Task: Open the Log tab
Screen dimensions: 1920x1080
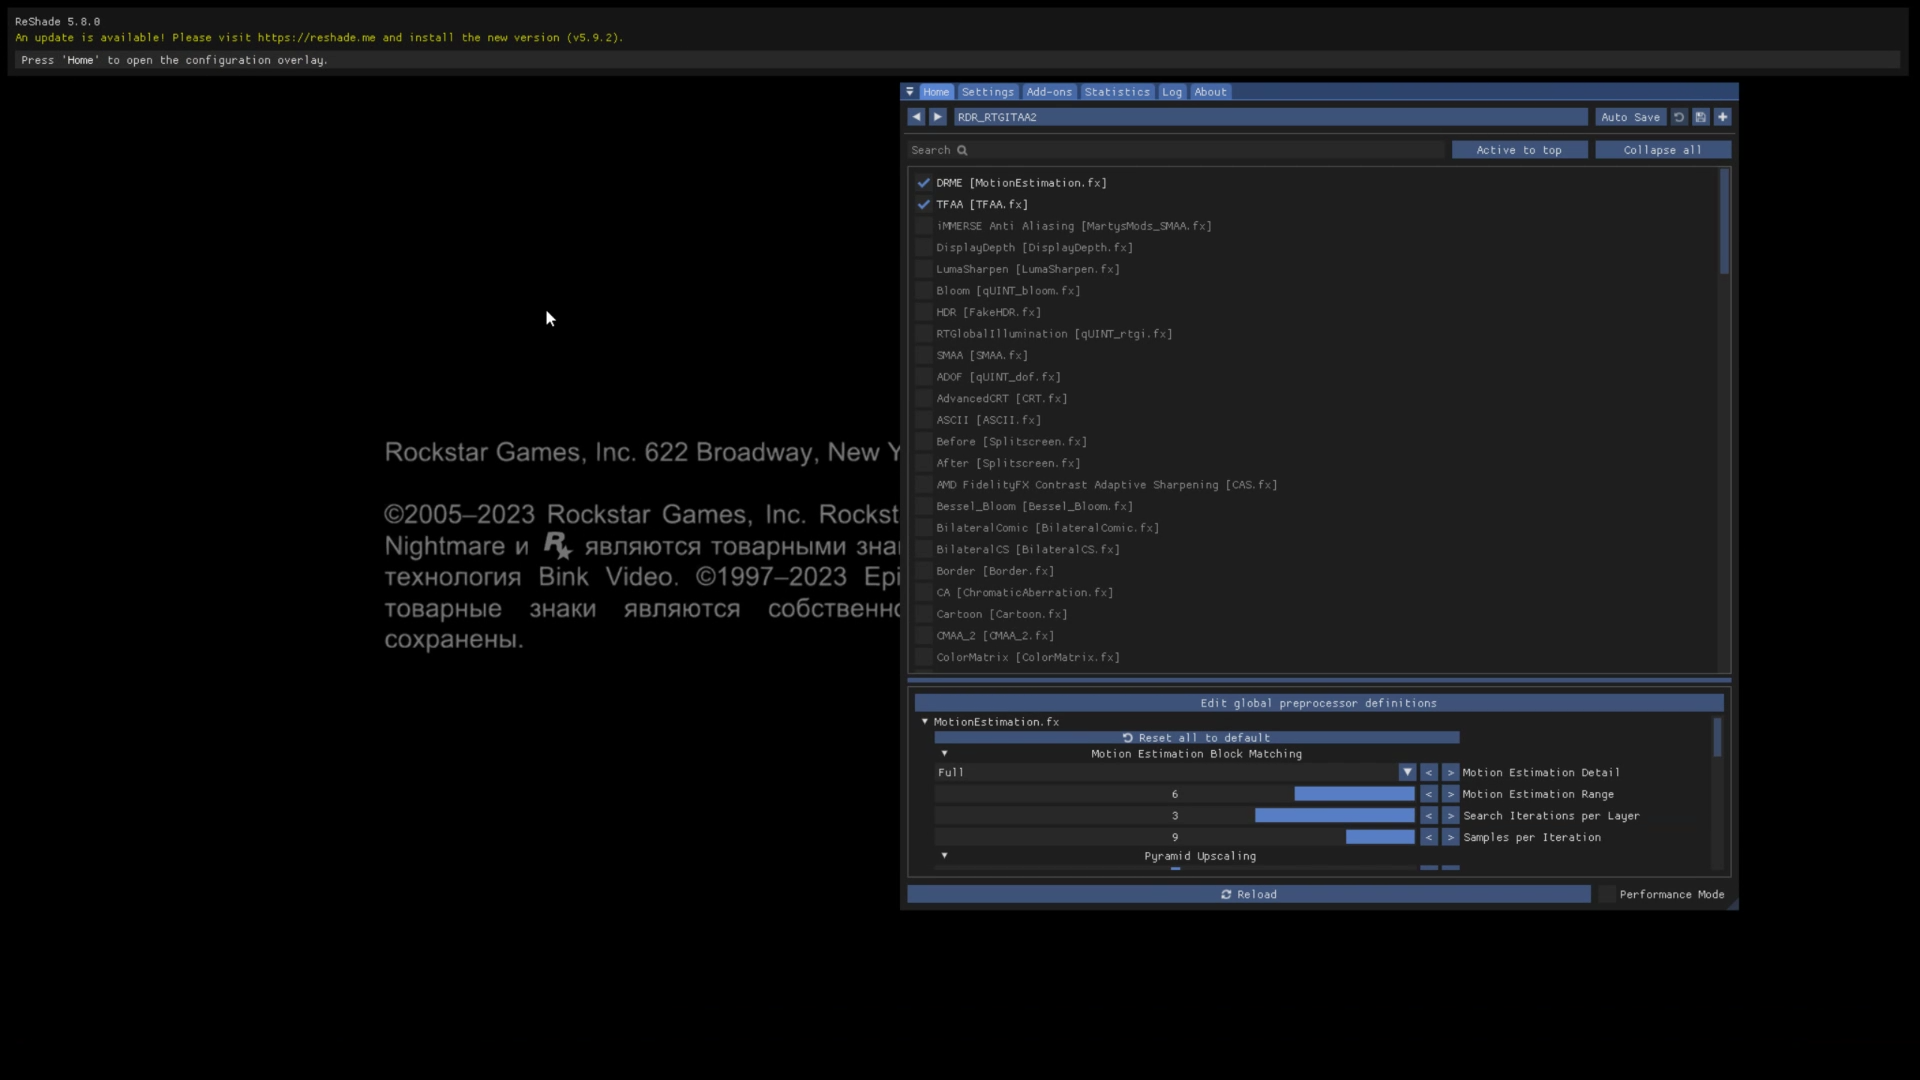Action: click(1172, 92)
